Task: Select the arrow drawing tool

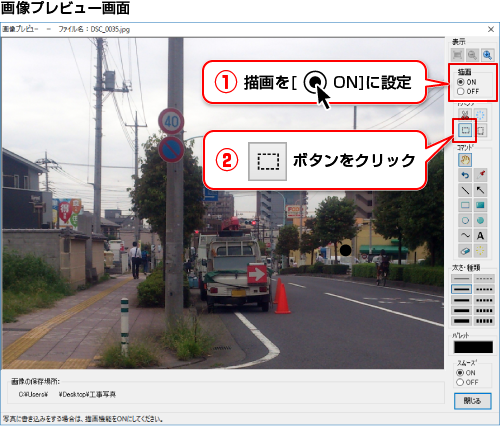Action: click(480, 190)
